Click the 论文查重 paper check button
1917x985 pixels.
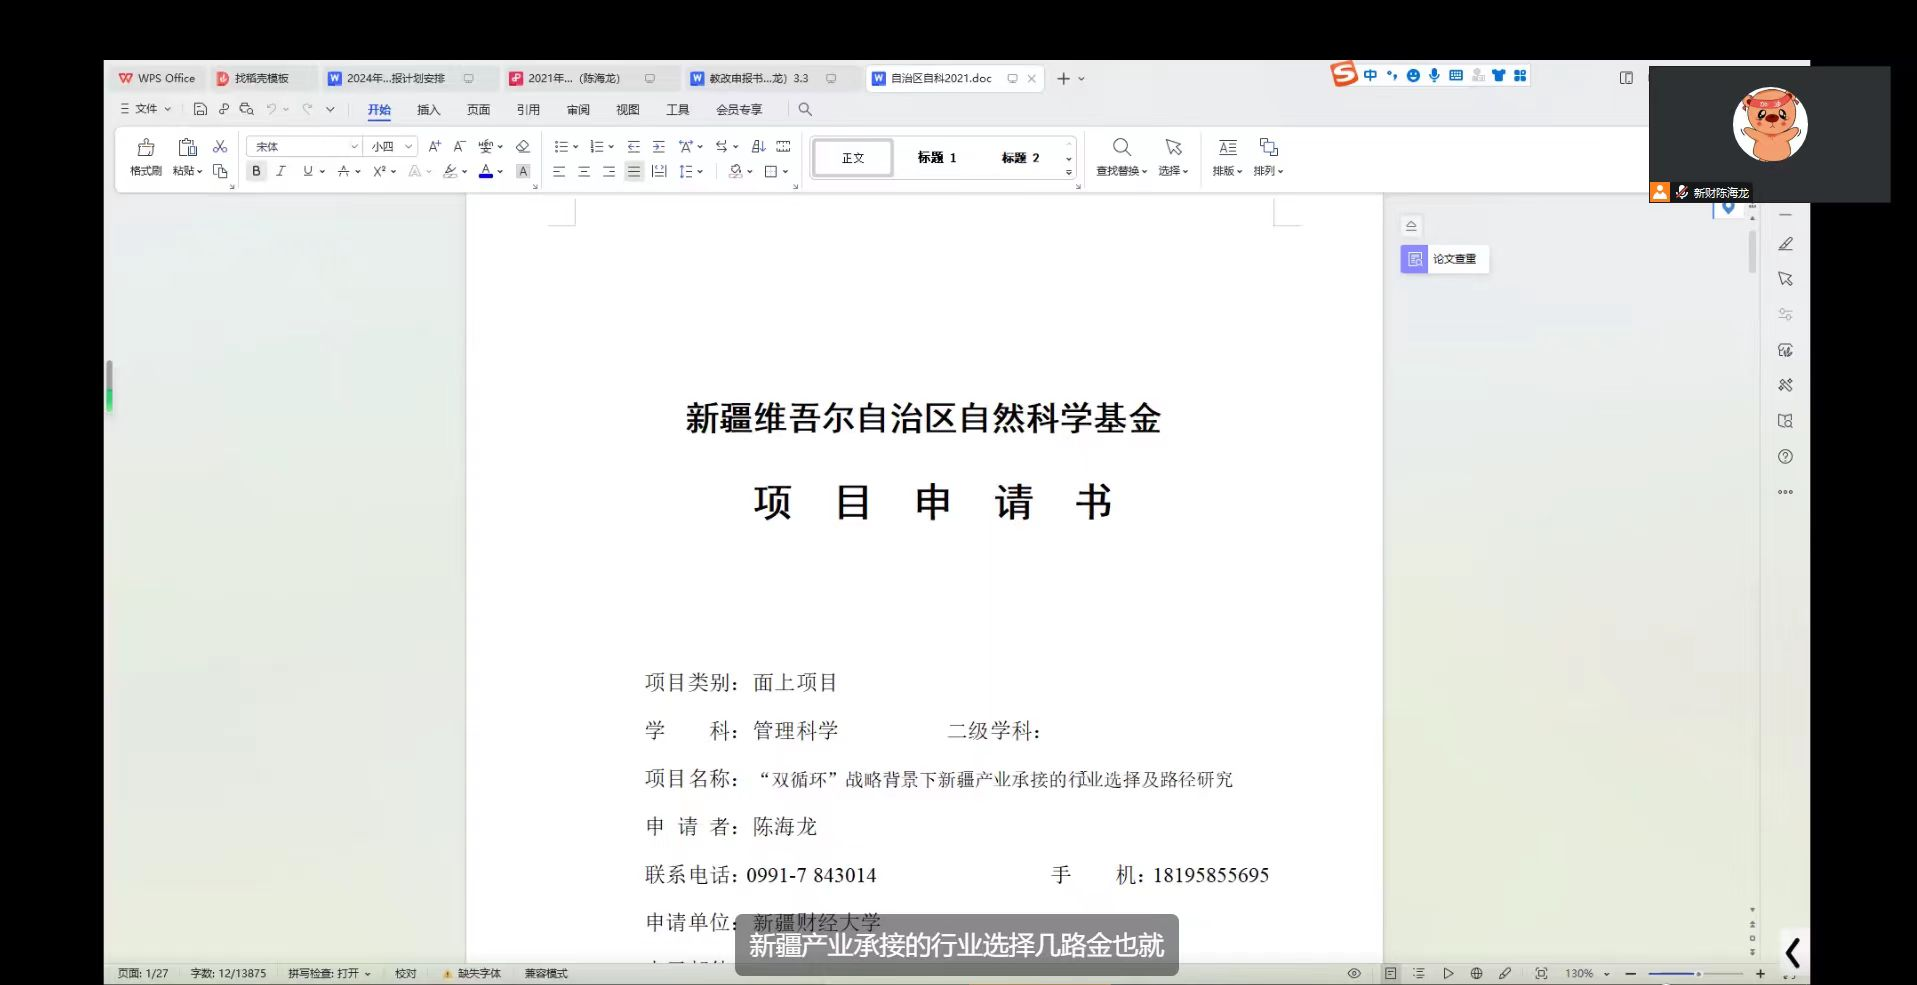(x=1444, y=259)
